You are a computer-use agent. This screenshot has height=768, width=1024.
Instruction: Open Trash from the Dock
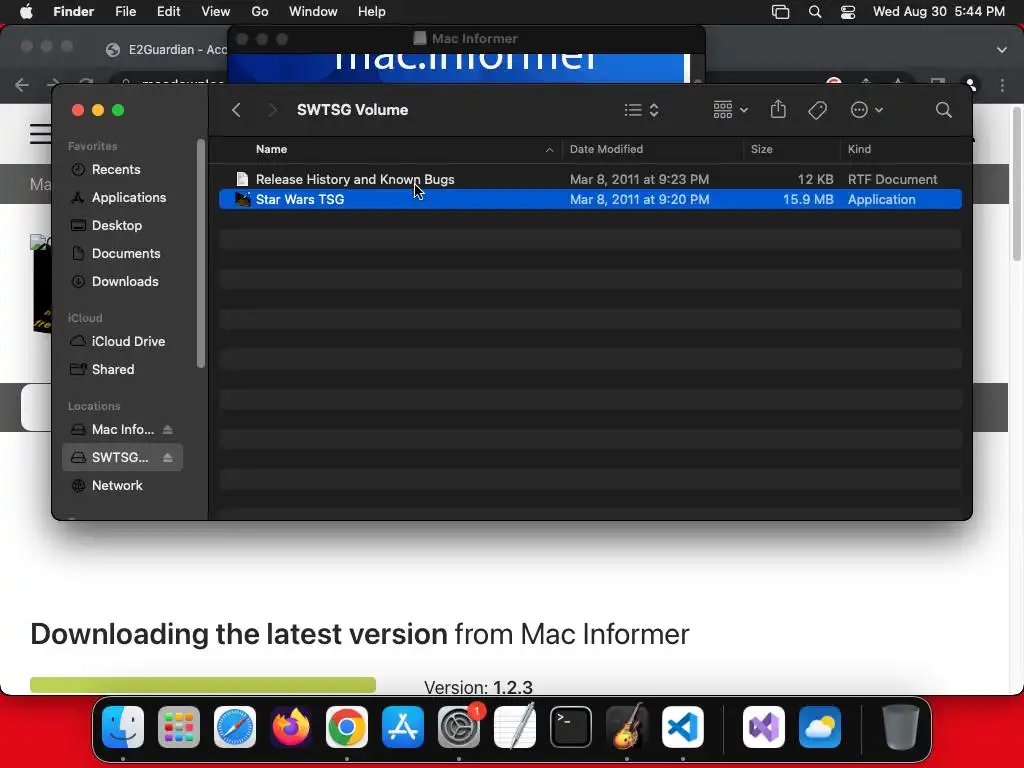901,727
